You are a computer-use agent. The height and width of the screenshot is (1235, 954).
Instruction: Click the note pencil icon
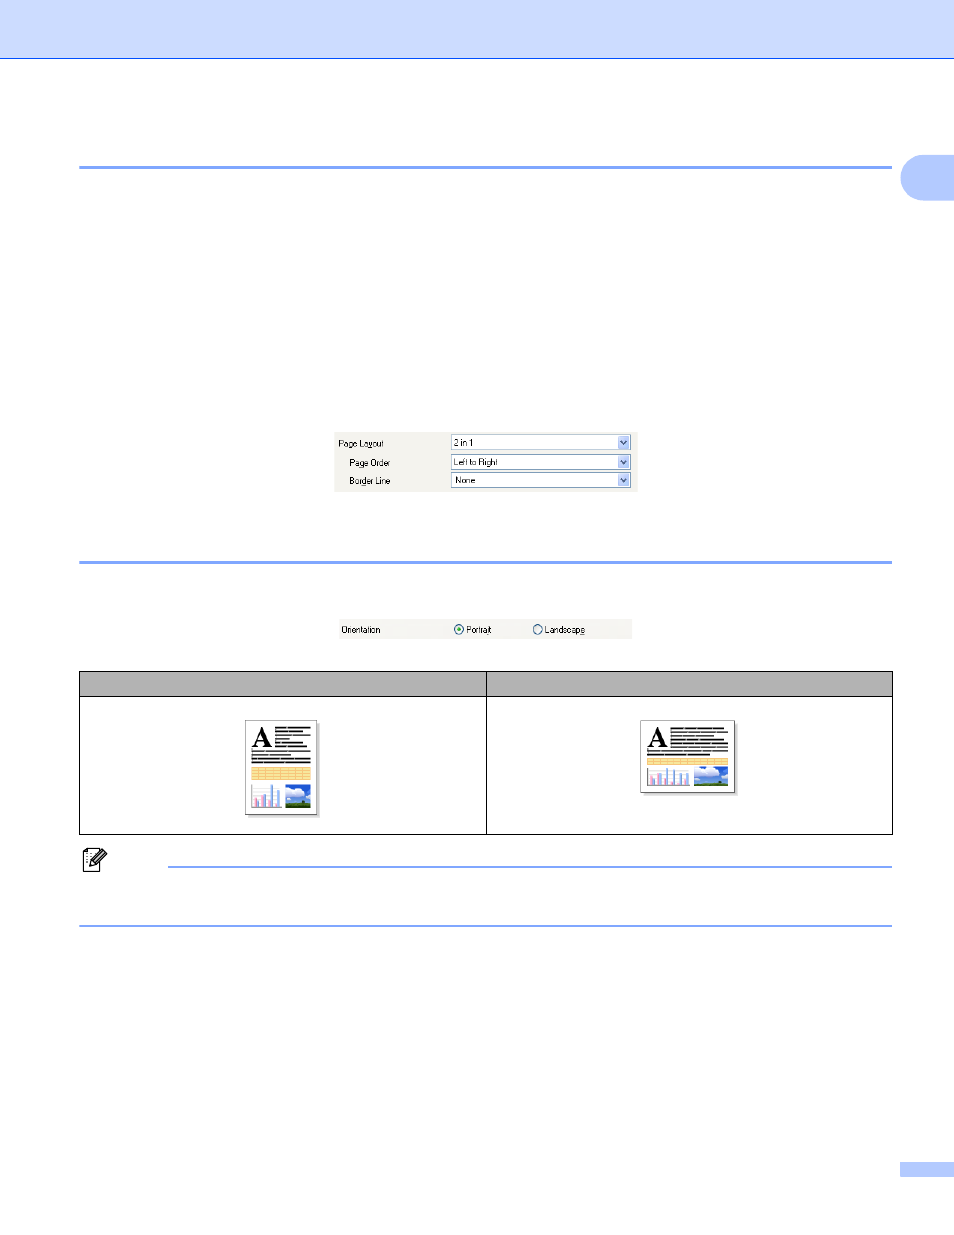(94, 859)
